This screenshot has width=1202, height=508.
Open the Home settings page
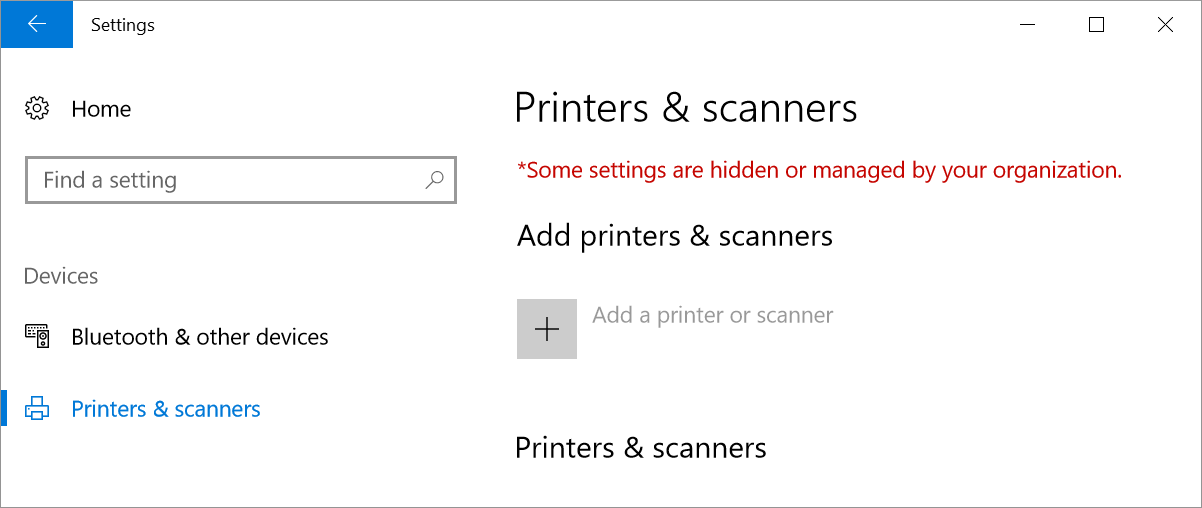point(101,109)
